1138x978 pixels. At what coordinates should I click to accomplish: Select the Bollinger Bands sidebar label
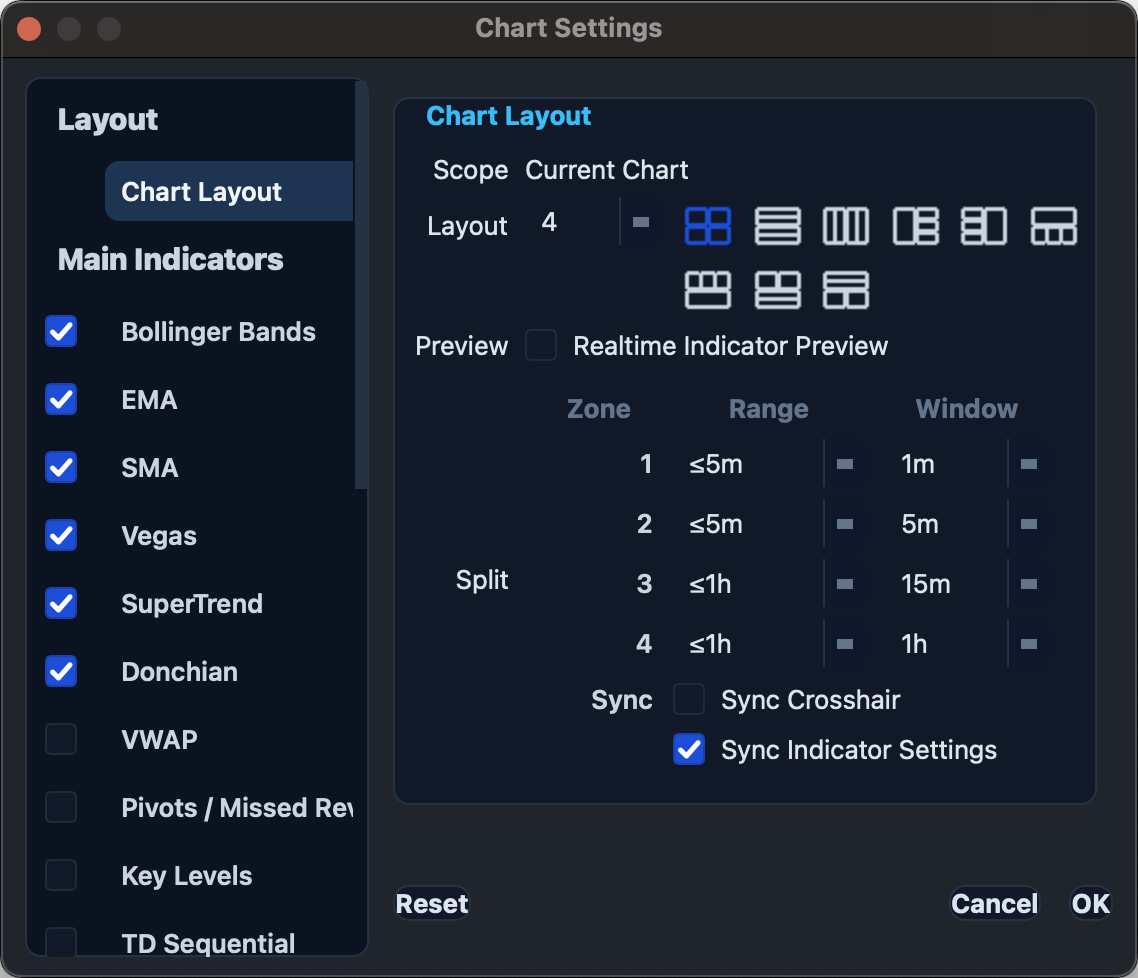click(x=218, y=332)
